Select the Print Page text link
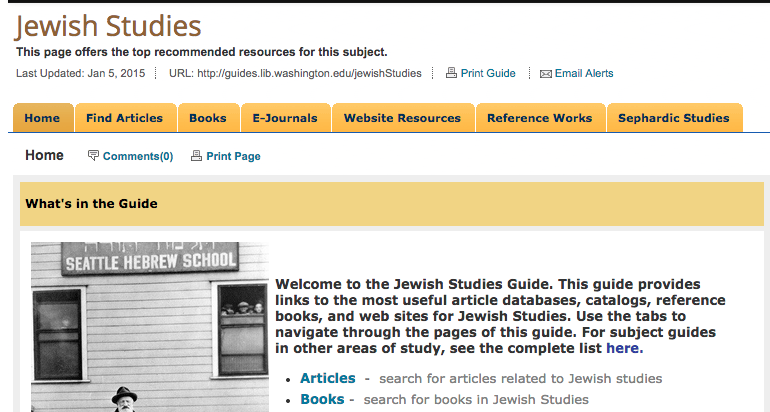Image resolution: width=770 pixels, height=412 pixels. [x=233, y=156]
